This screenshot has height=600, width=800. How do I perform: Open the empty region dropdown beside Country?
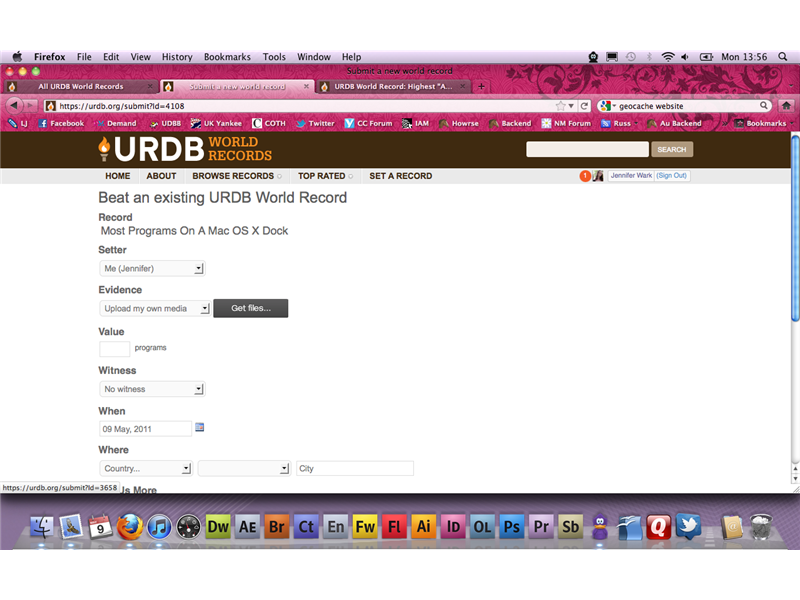244,468
